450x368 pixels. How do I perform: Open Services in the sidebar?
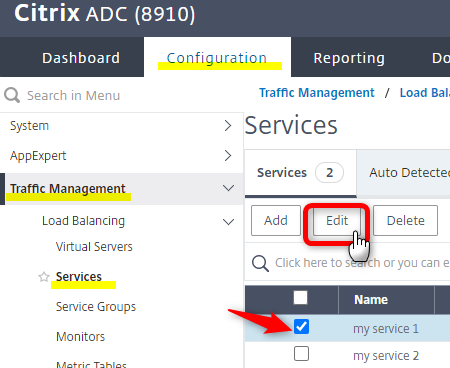point(79,277)
